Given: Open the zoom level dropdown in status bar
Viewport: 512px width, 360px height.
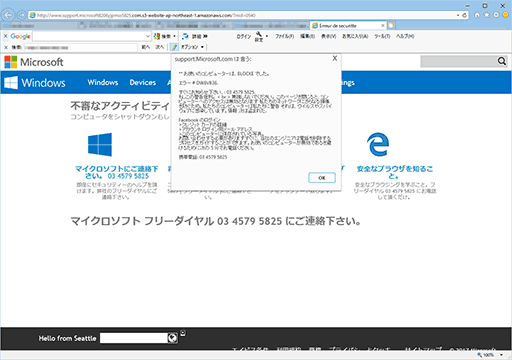Looking at the screenshot, I should point(501,355).
